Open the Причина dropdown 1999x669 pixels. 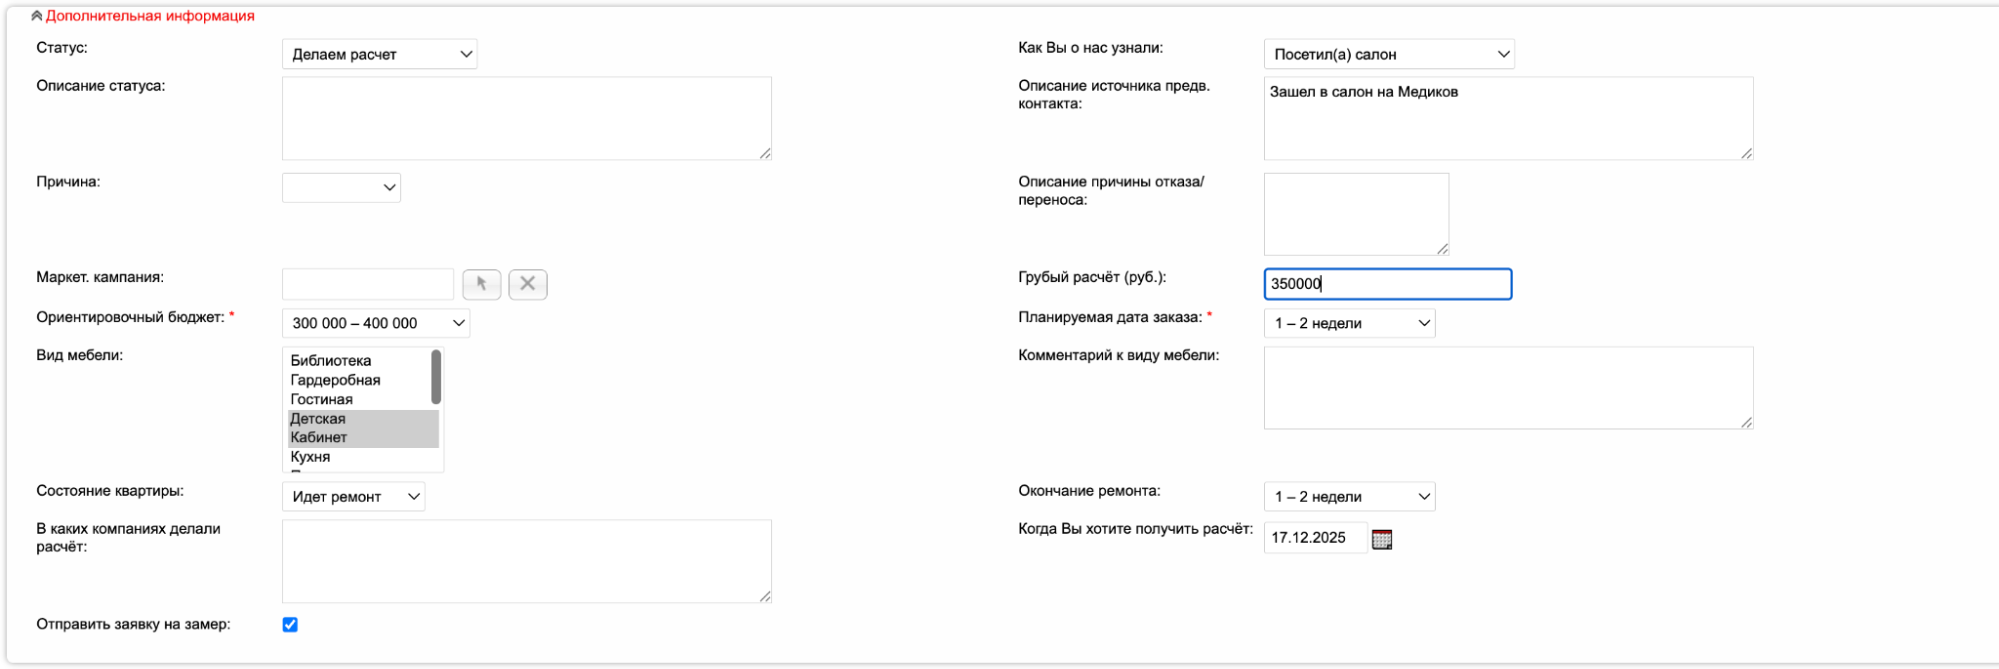click(341, 188)
